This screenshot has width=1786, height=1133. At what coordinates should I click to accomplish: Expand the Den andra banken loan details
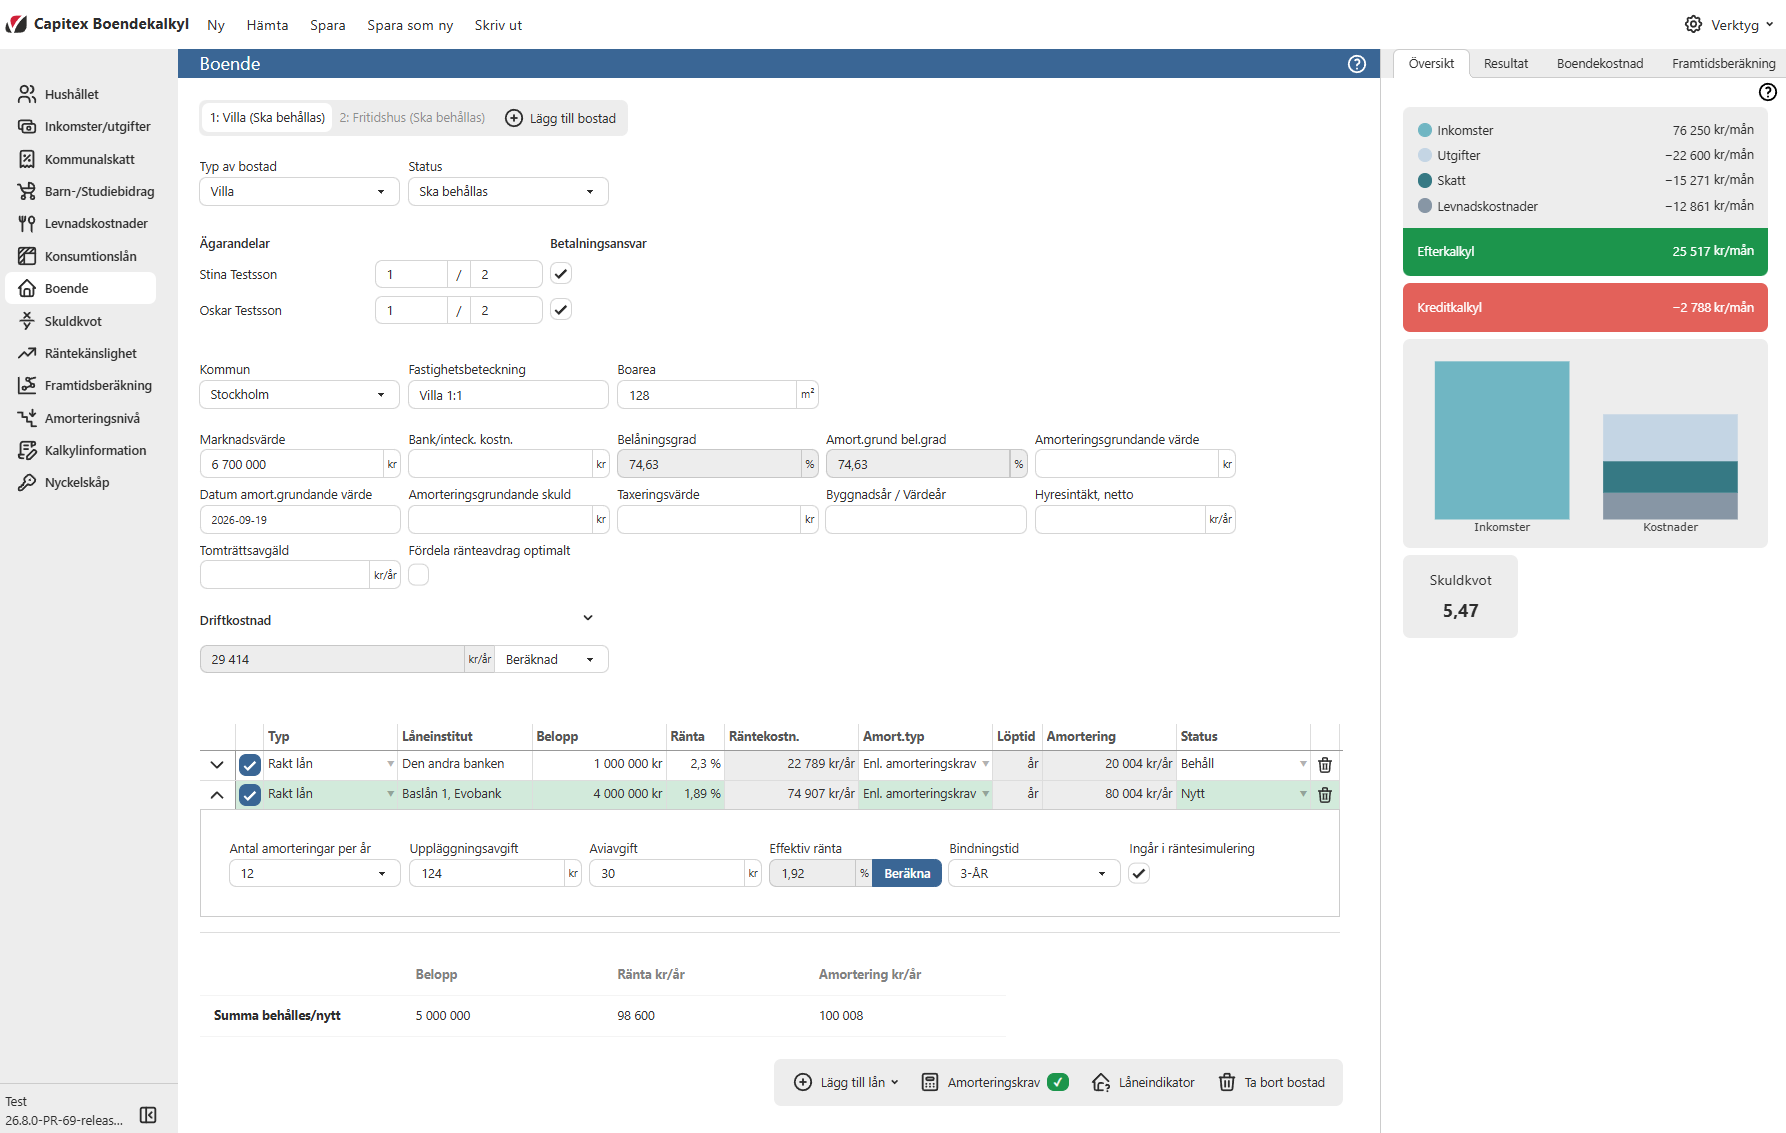tap(217, 765)
